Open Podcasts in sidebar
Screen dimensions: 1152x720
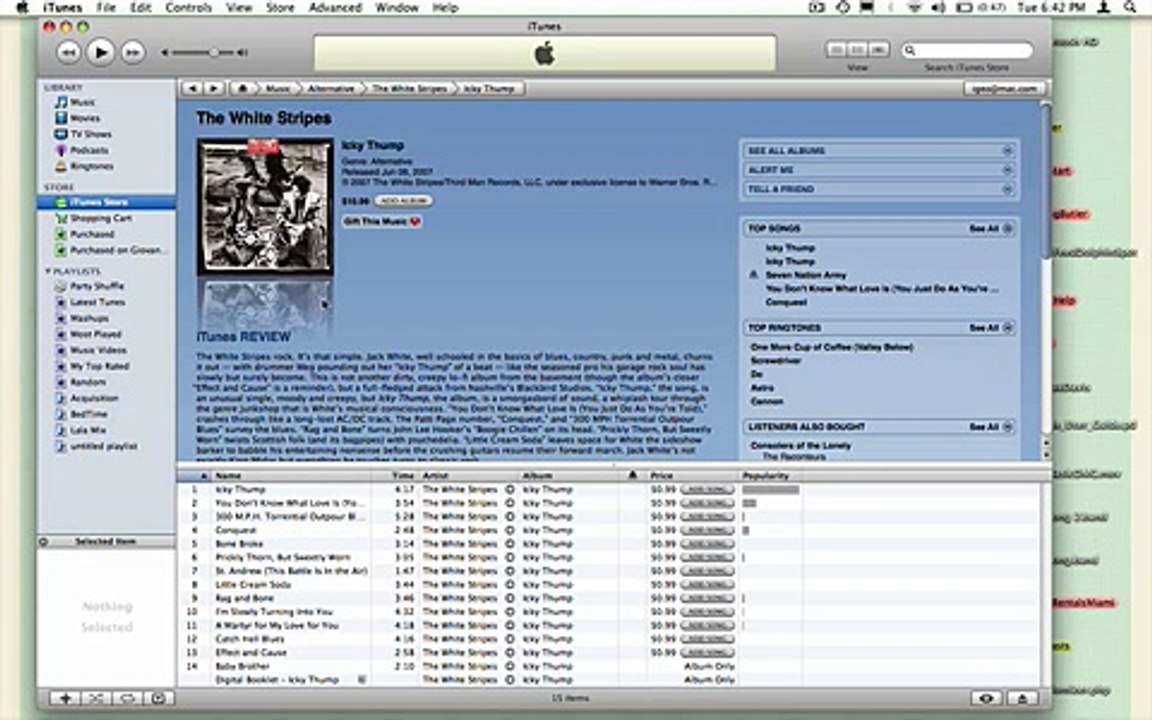point(89,151)
